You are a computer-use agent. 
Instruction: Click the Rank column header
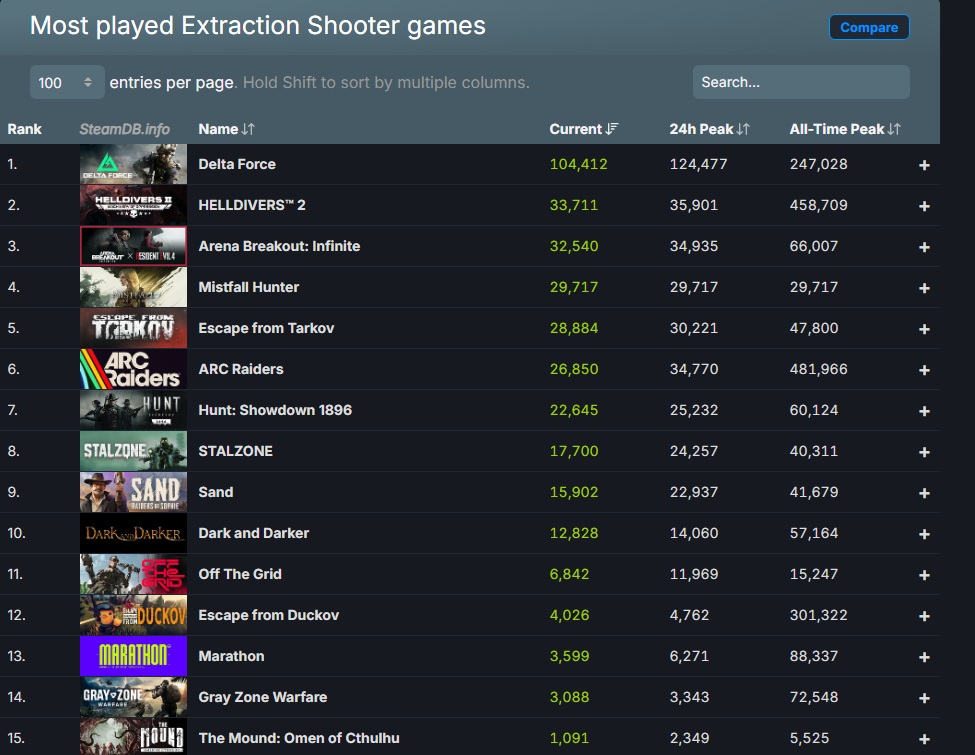click(24, 129)
